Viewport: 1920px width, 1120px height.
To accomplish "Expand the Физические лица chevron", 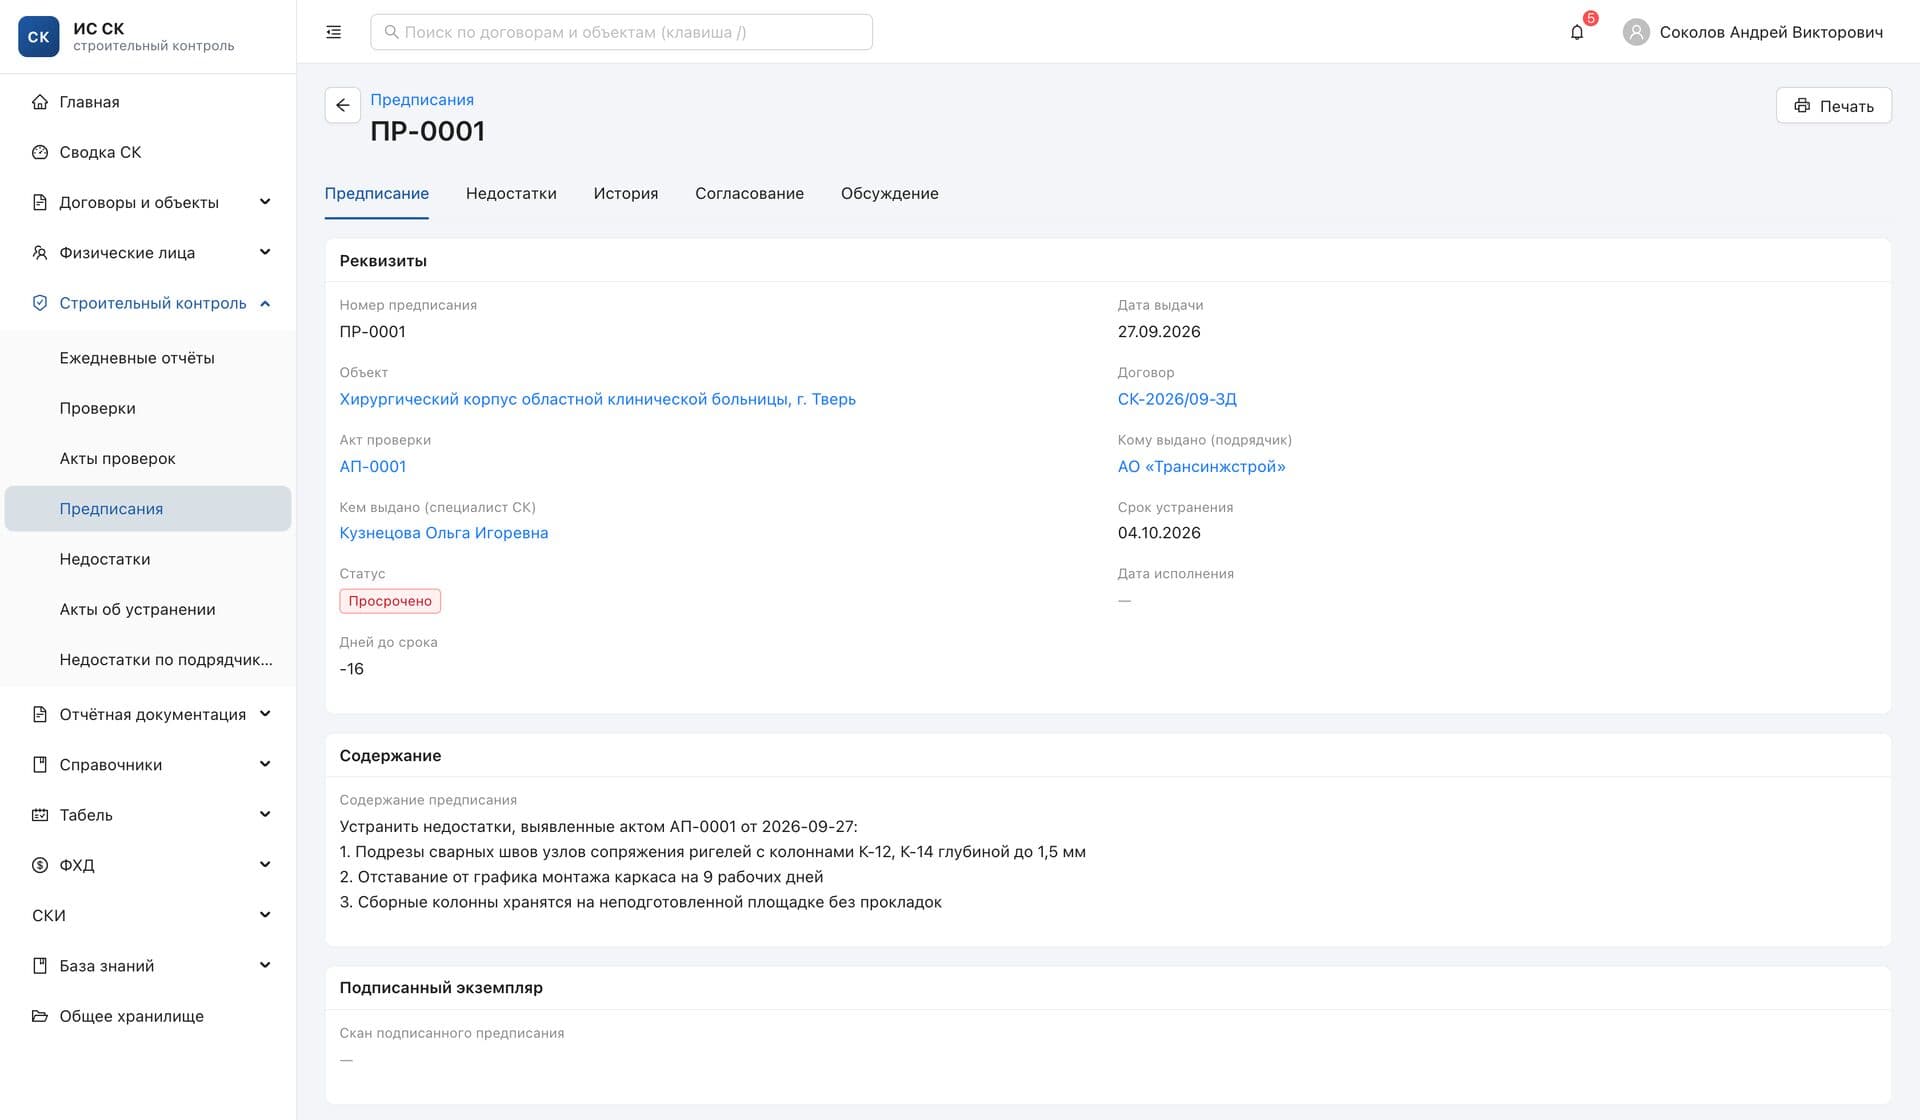I will pos(265,252).
